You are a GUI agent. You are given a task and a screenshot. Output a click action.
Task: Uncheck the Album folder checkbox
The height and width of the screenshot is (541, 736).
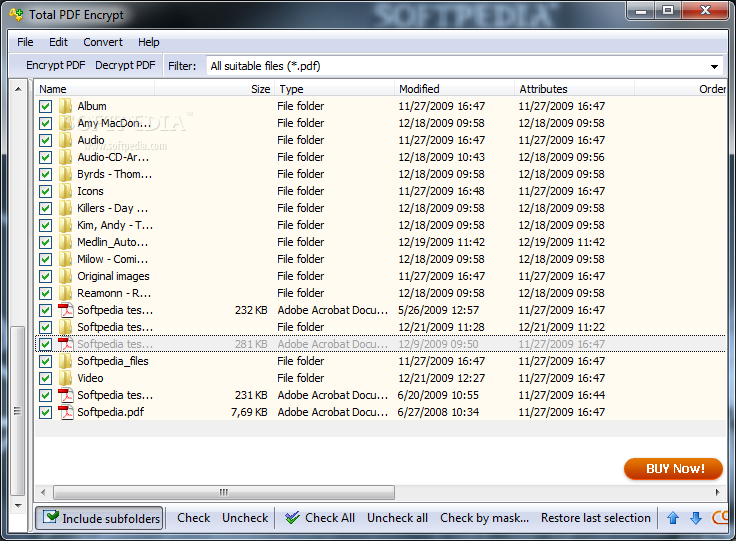(46, 107)
